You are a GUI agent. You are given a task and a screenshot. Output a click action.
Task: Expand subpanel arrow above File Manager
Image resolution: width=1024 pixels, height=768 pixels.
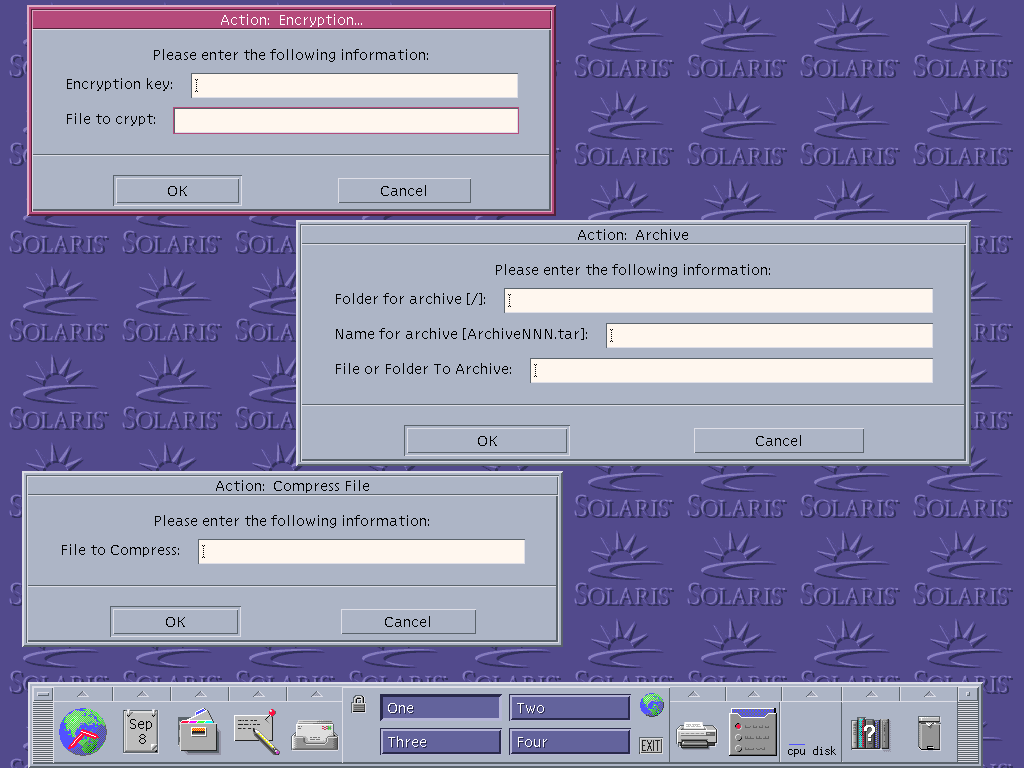click(200, 694)
